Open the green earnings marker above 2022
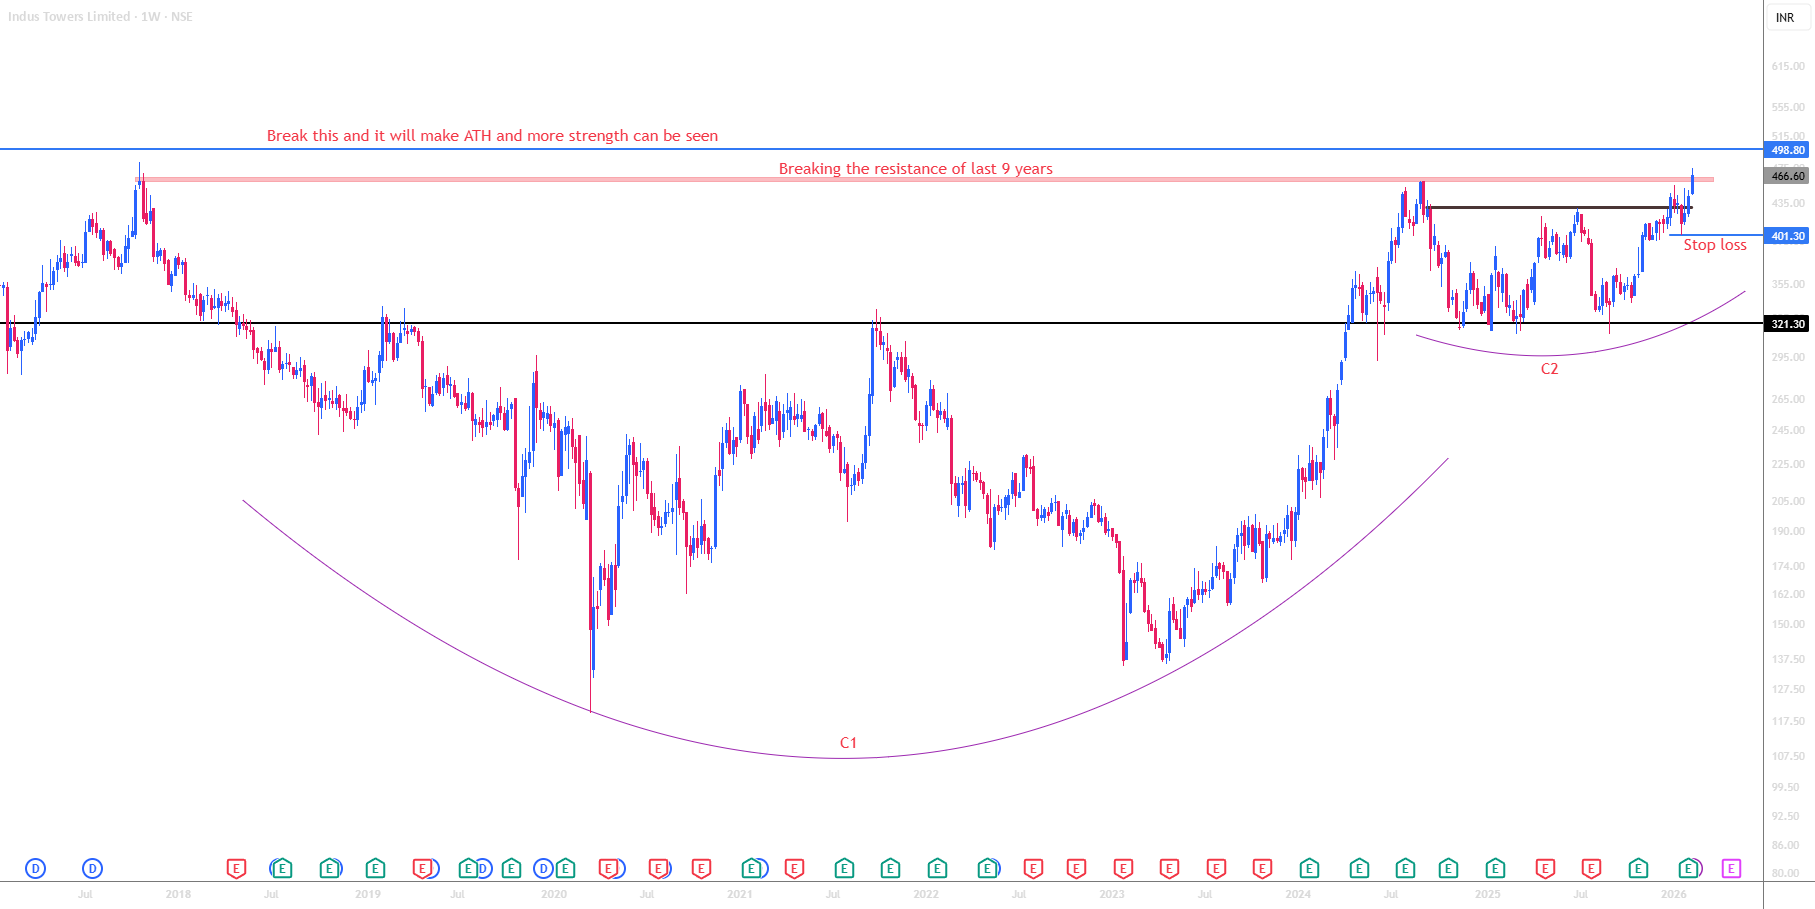 point(937,869)
